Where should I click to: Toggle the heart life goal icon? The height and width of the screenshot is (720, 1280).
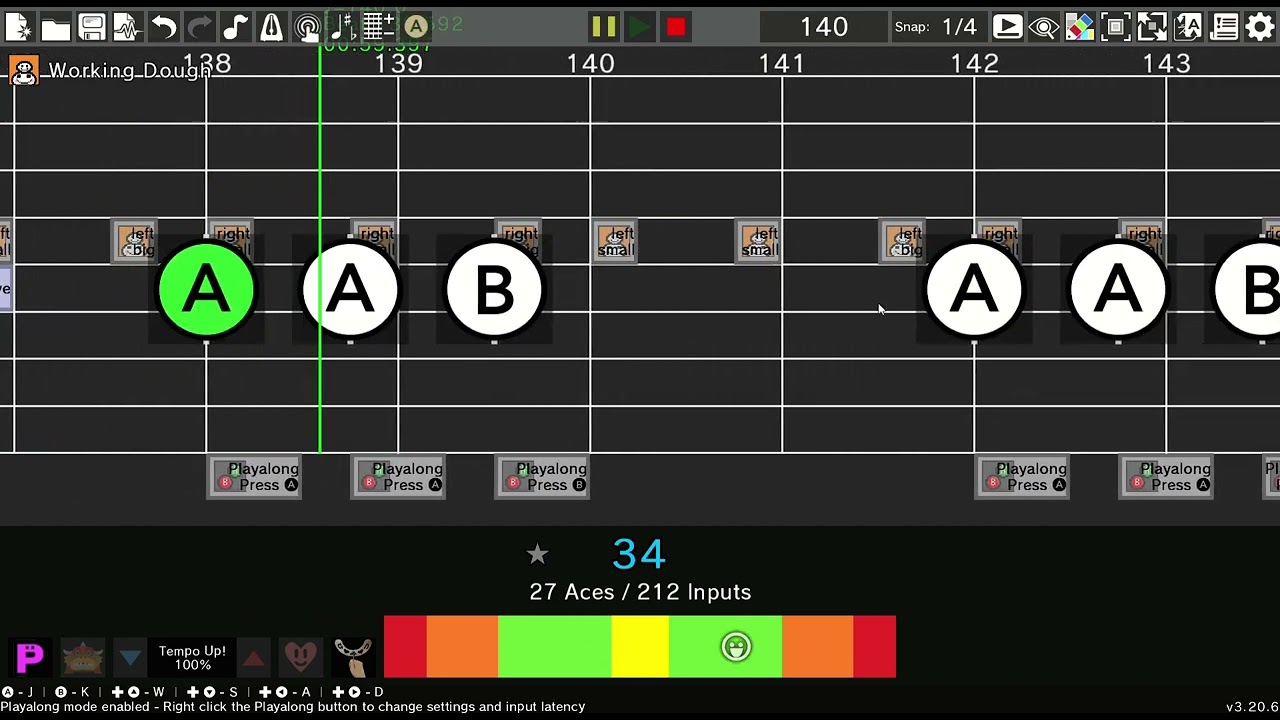point(300,657)
